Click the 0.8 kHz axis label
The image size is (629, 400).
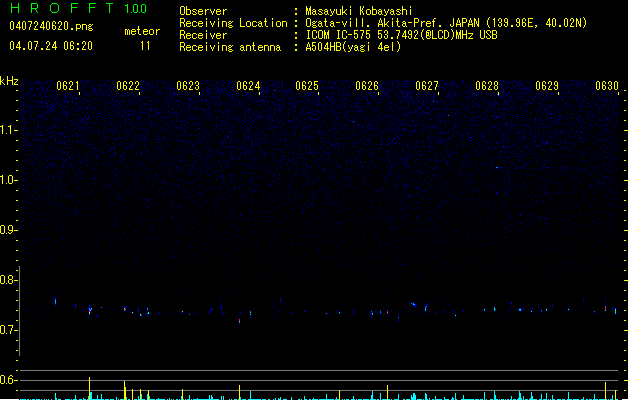pyautogui.click(x=8, y=280)
